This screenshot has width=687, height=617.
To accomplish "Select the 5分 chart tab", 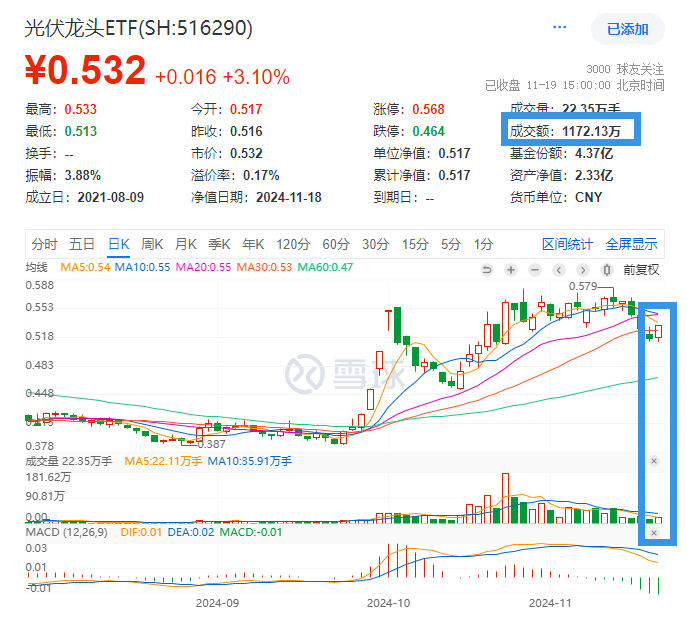I will tap(451, 244).
